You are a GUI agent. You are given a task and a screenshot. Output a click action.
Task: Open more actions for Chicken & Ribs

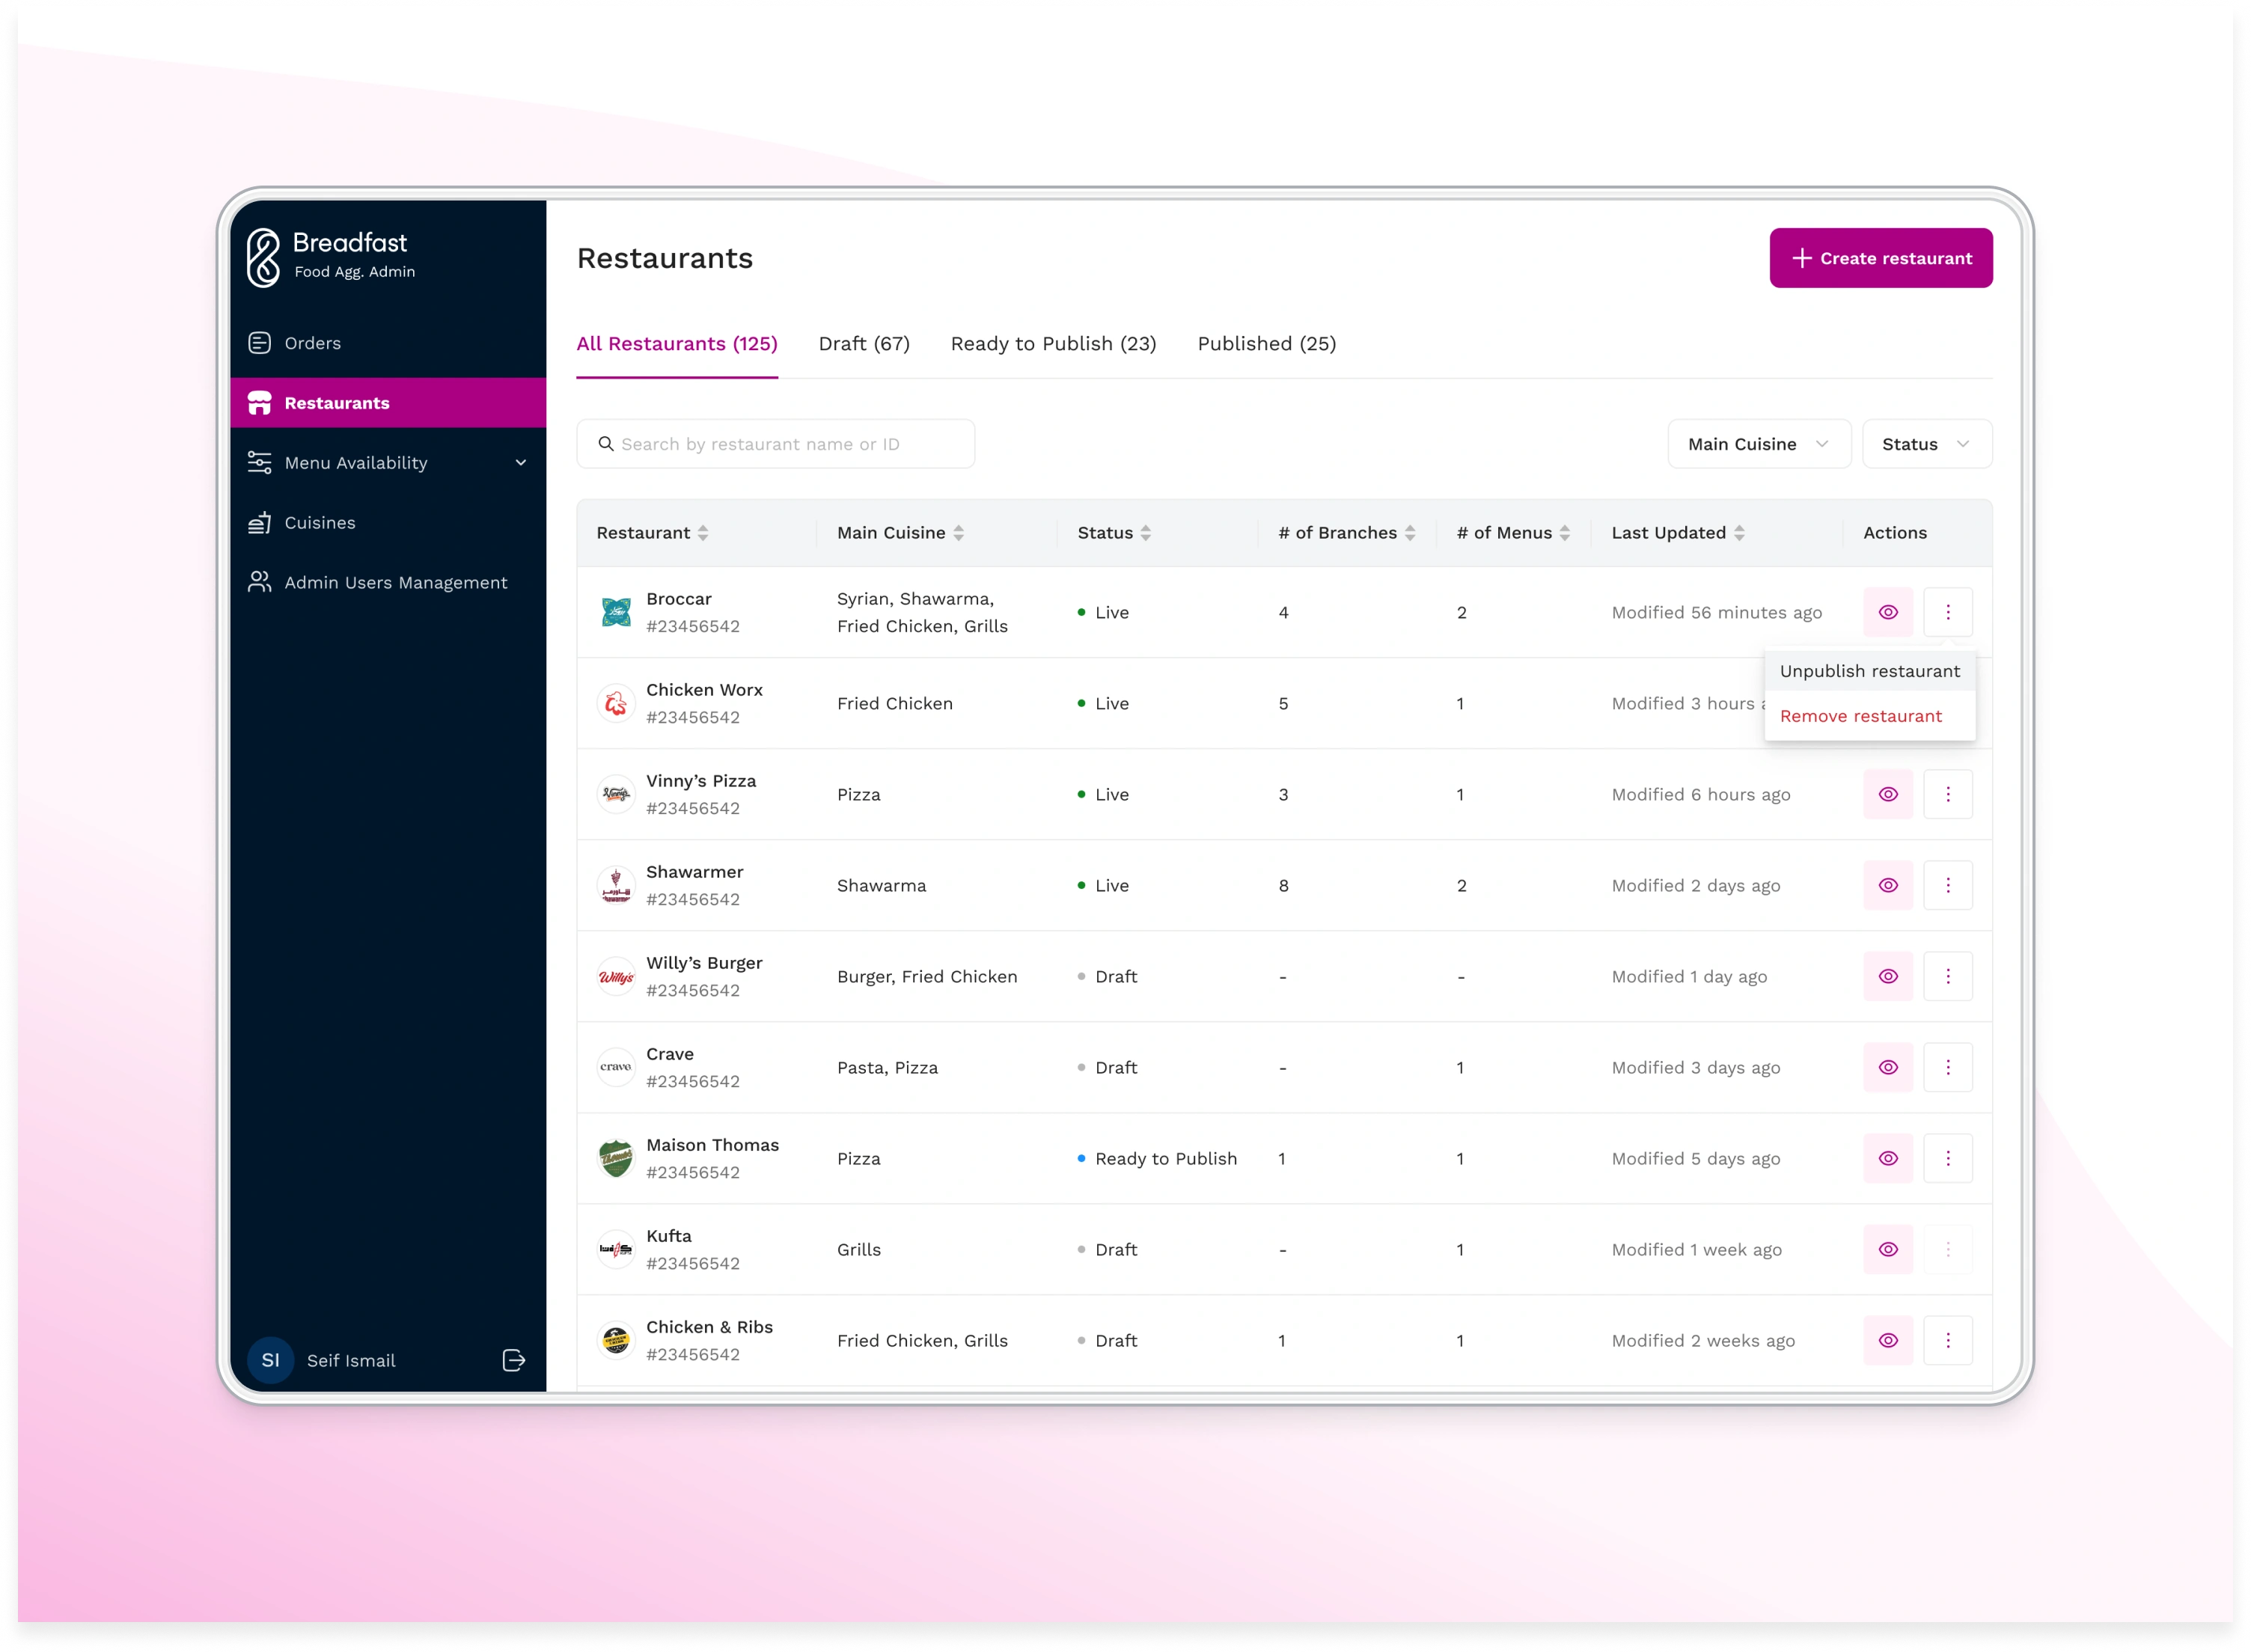tap(1948, 1340)
